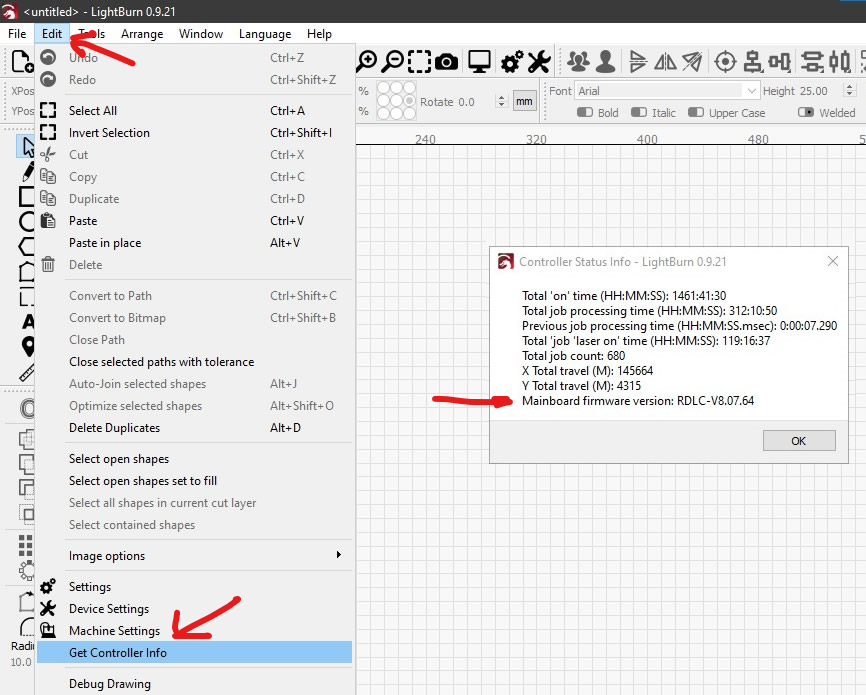The height and width of the screenshot is (695, 866).
Task: Click the Invert Selection menu icon
Action: 48,133
